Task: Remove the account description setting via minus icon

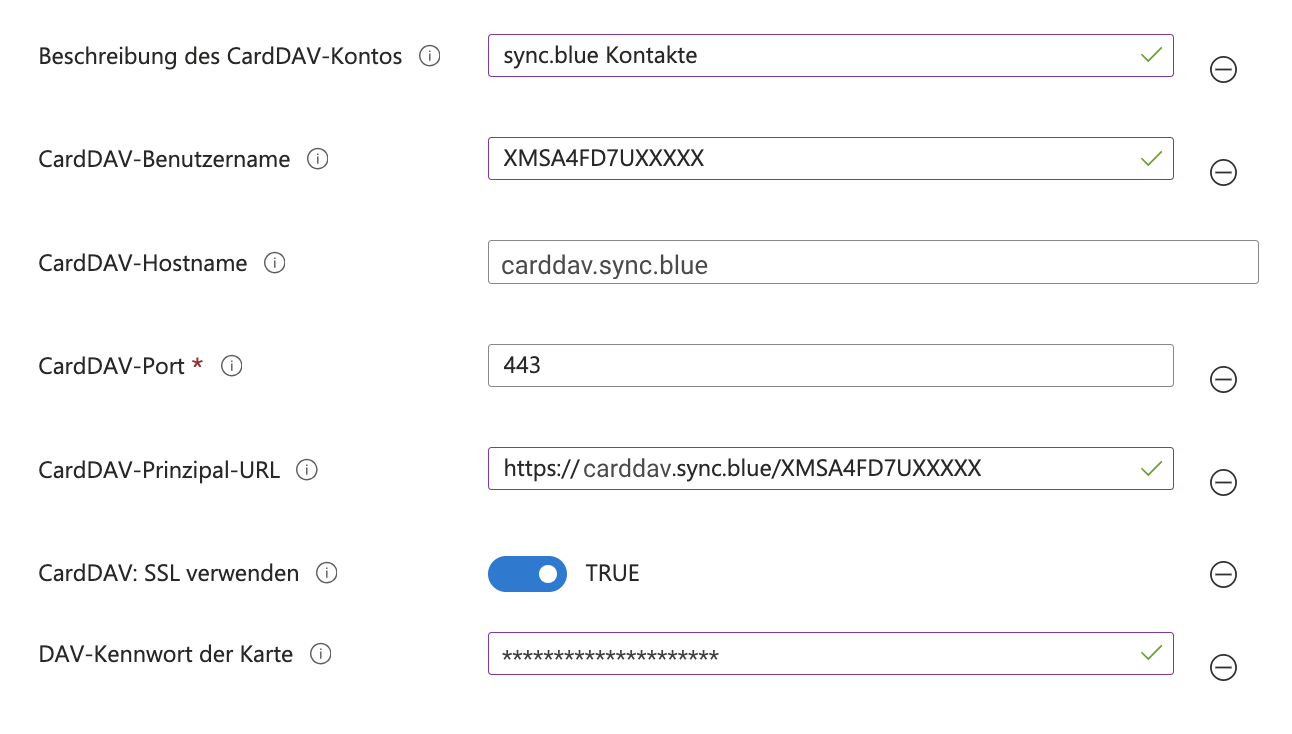Action: coord(1223,69)
